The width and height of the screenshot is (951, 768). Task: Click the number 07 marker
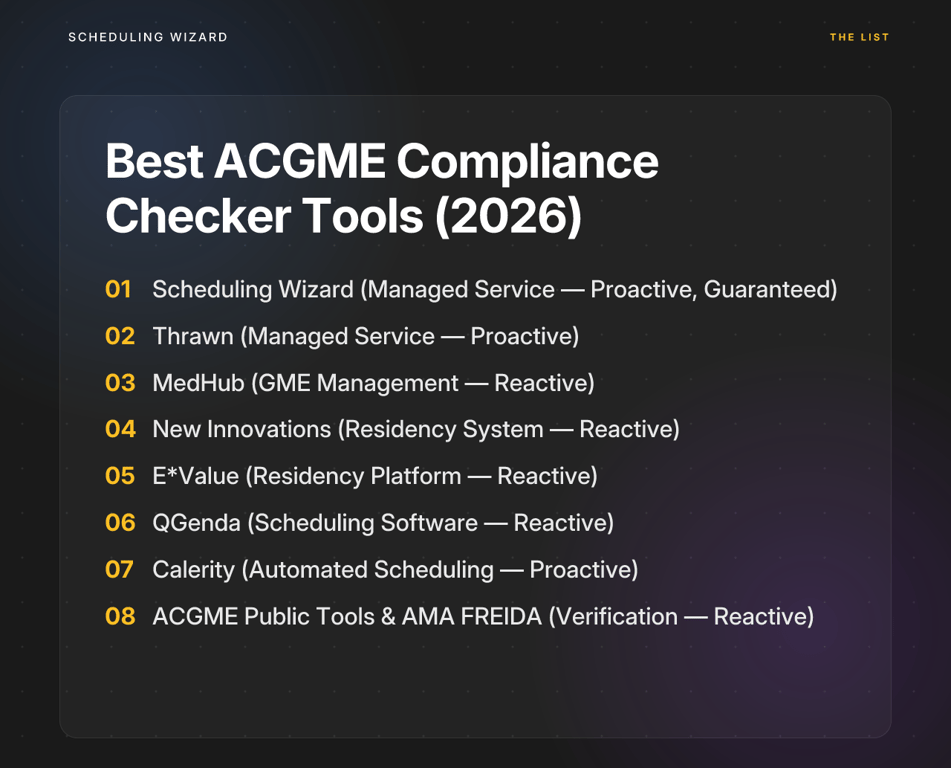point(119,570)
